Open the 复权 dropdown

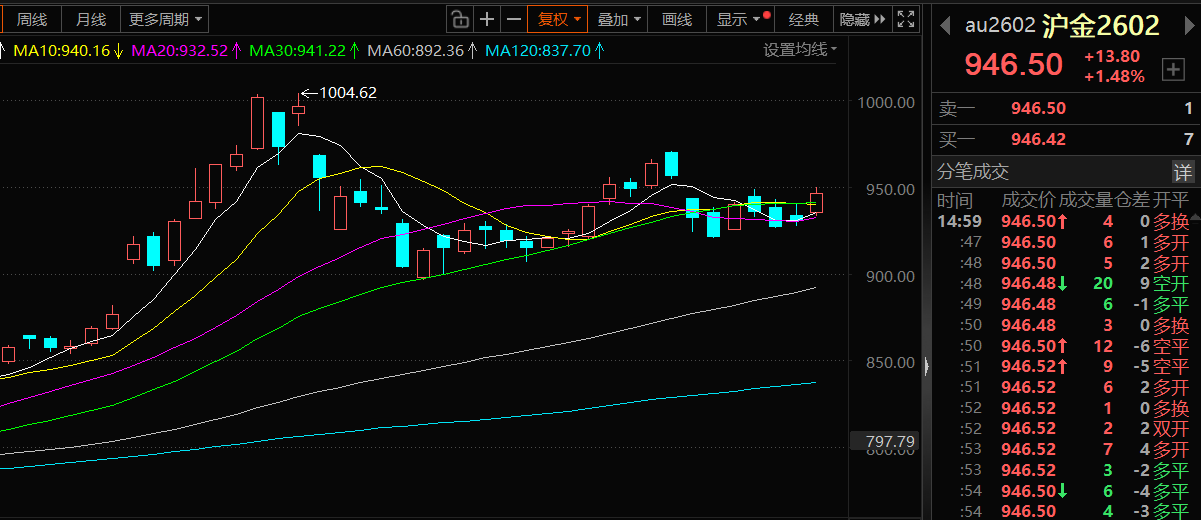click(559, 19)
